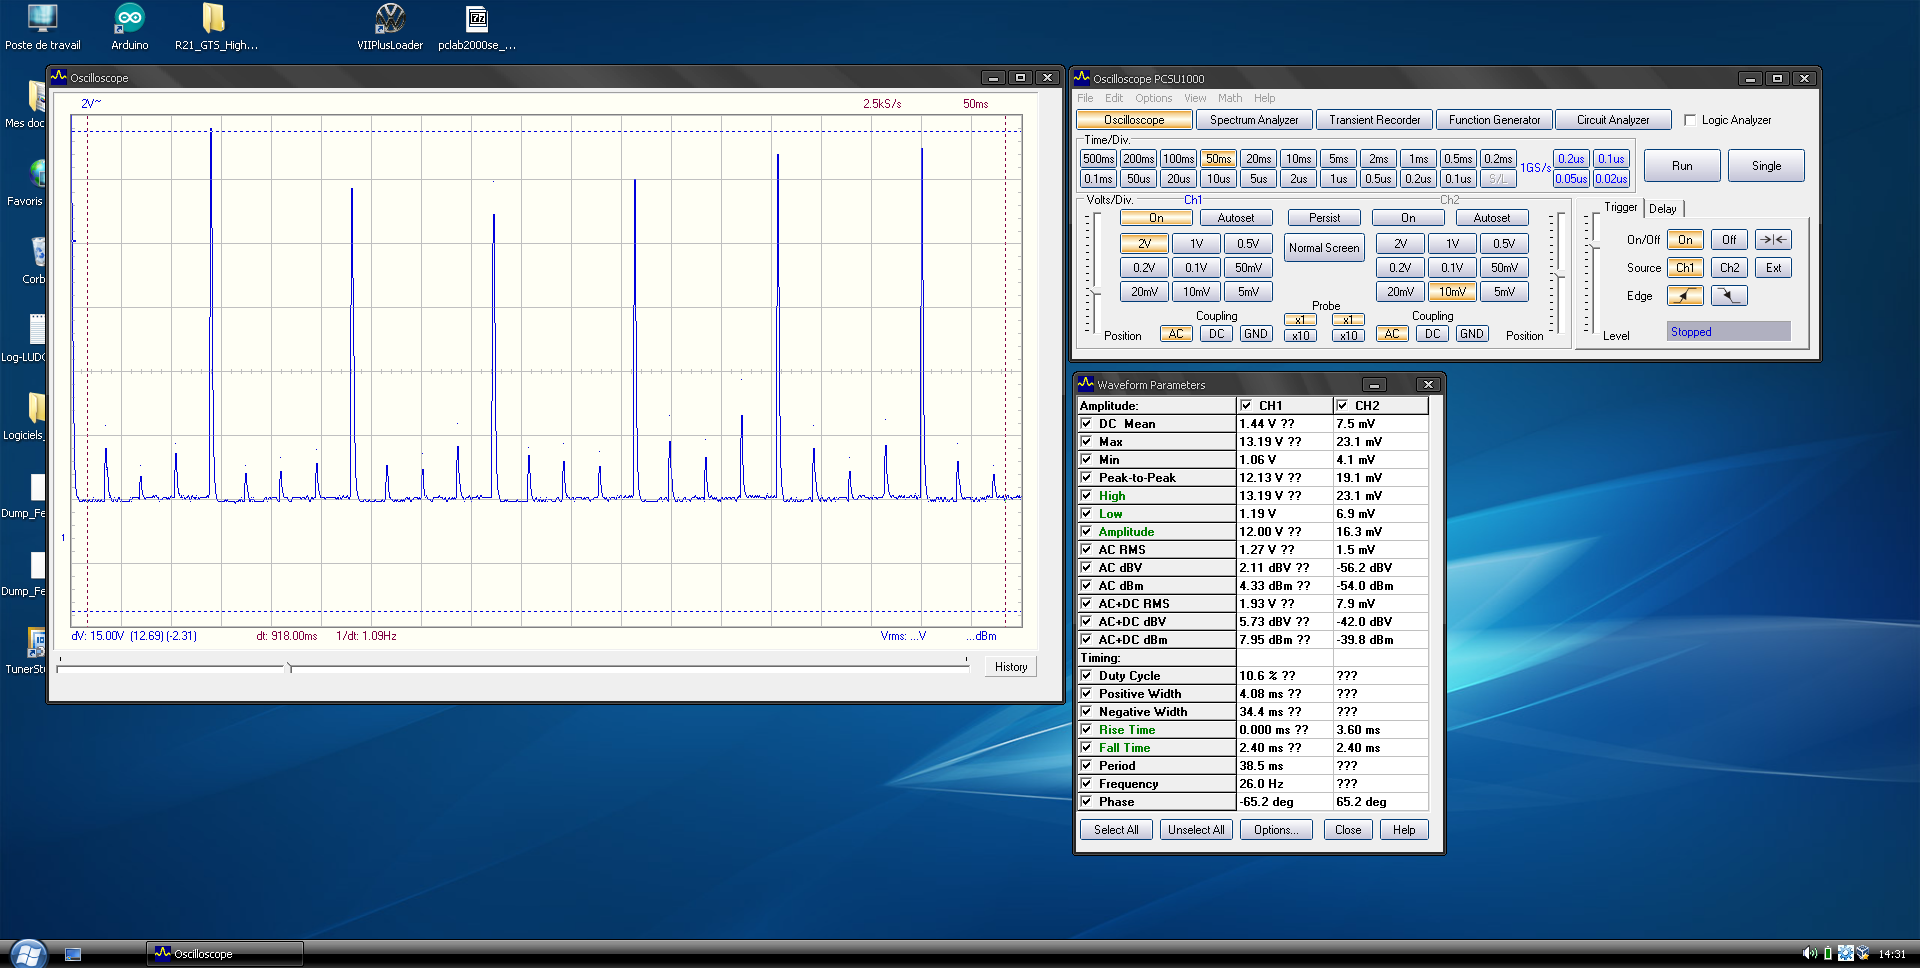Click the volume icon in system tray
This screenshot has height=968, width=1920.
[1809, 954]
